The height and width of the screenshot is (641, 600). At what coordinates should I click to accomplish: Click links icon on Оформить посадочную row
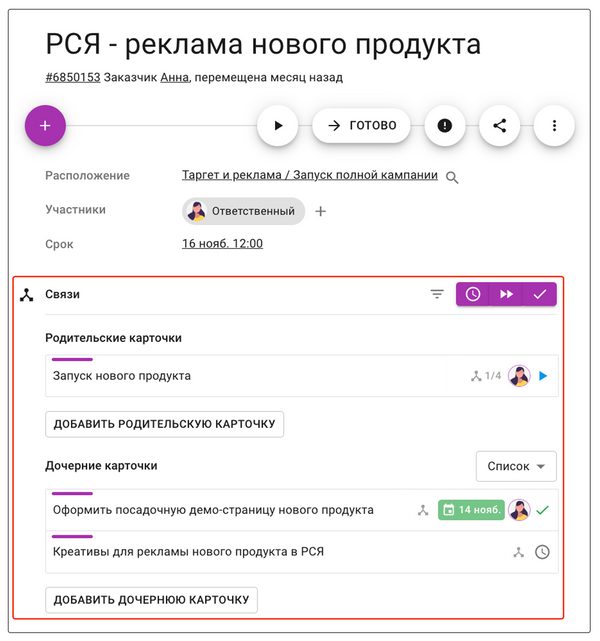pos(423,510)
